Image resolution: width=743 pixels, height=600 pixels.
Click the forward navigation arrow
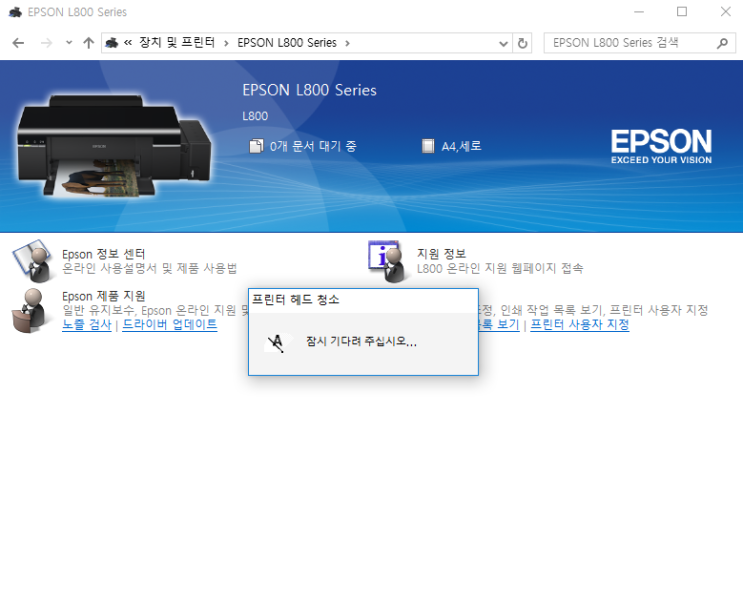46,43
